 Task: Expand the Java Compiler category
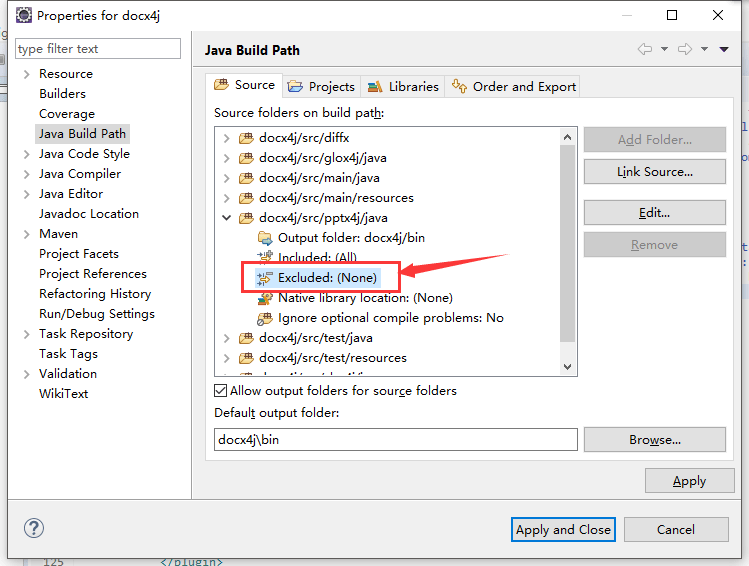pos(27,174)
